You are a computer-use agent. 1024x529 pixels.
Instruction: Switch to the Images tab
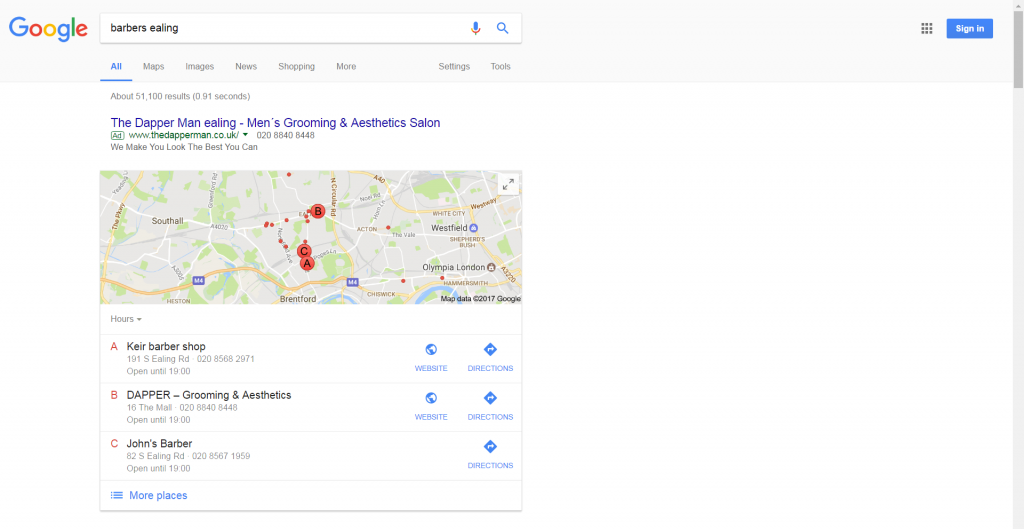(200, 67)
